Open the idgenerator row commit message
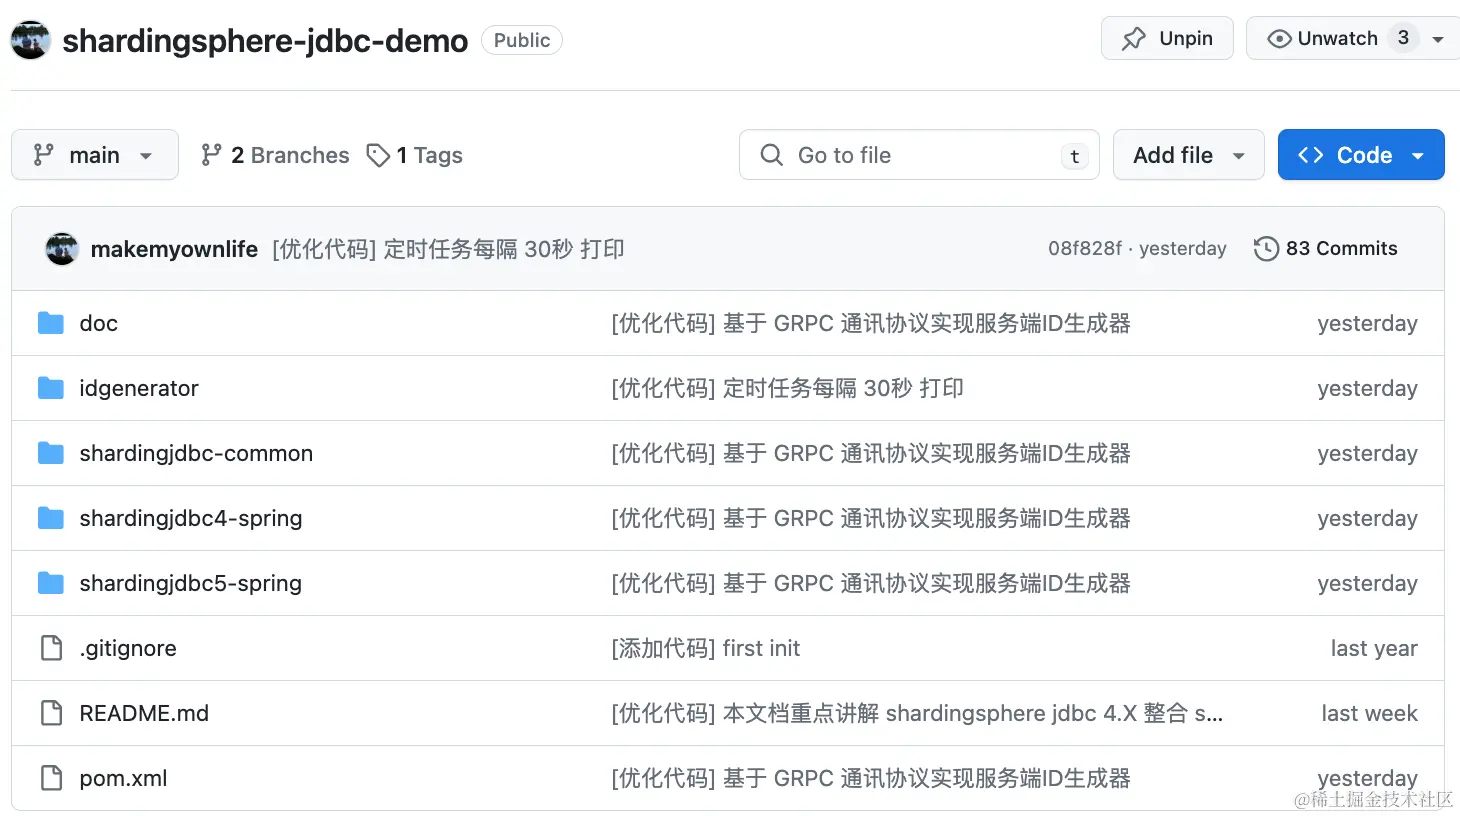Screen dimensions: 1460x816 [x=788, y=388]
